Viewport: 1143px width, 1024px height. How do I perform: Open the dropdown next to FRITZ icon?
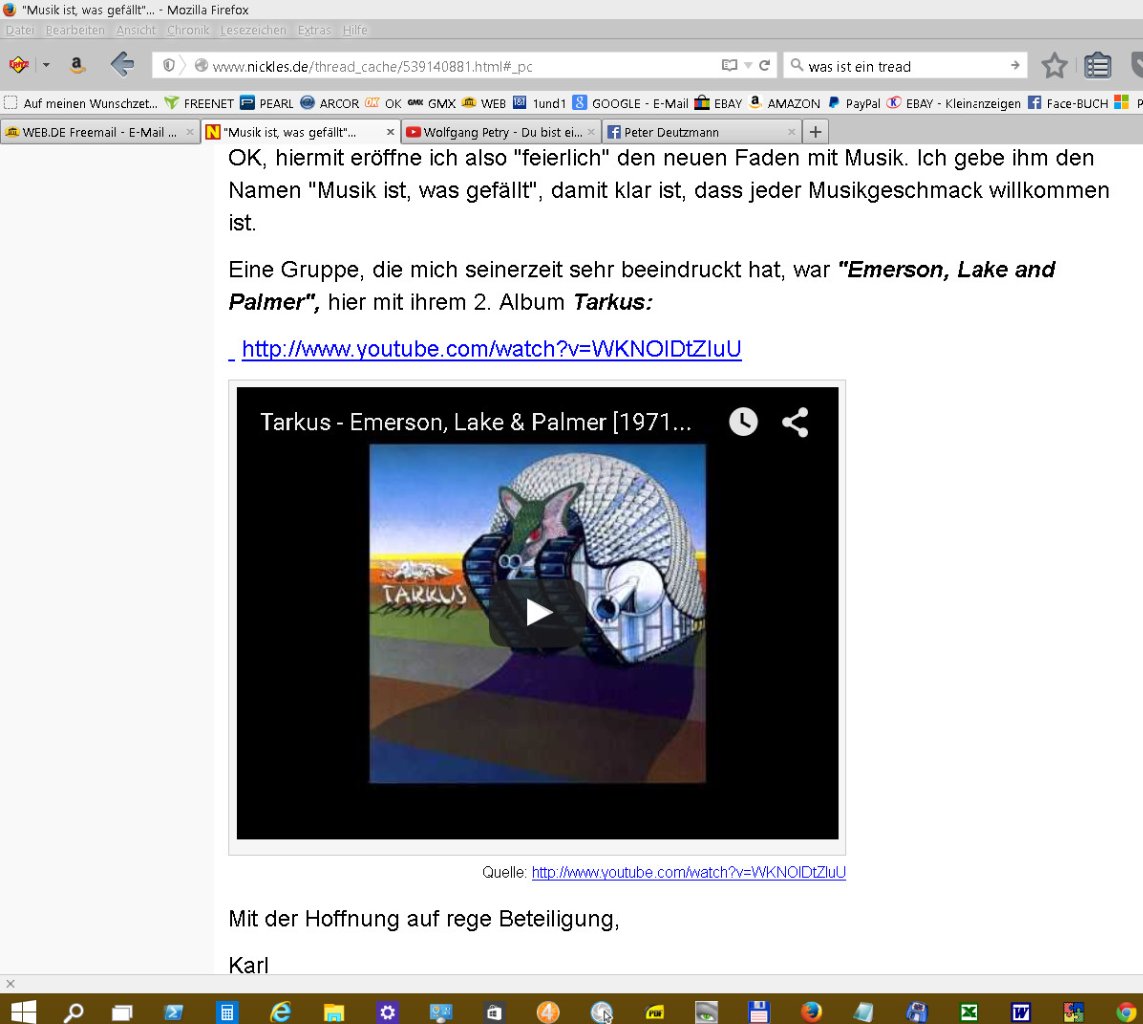(x=46, y=65)
